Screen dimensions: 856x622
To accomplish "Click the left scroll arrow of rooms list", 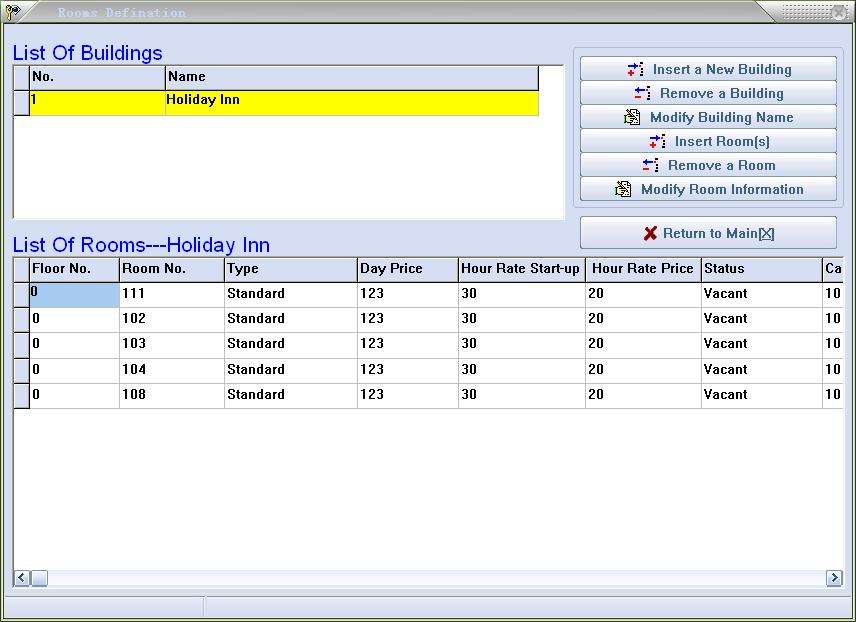I will point(21,578).
